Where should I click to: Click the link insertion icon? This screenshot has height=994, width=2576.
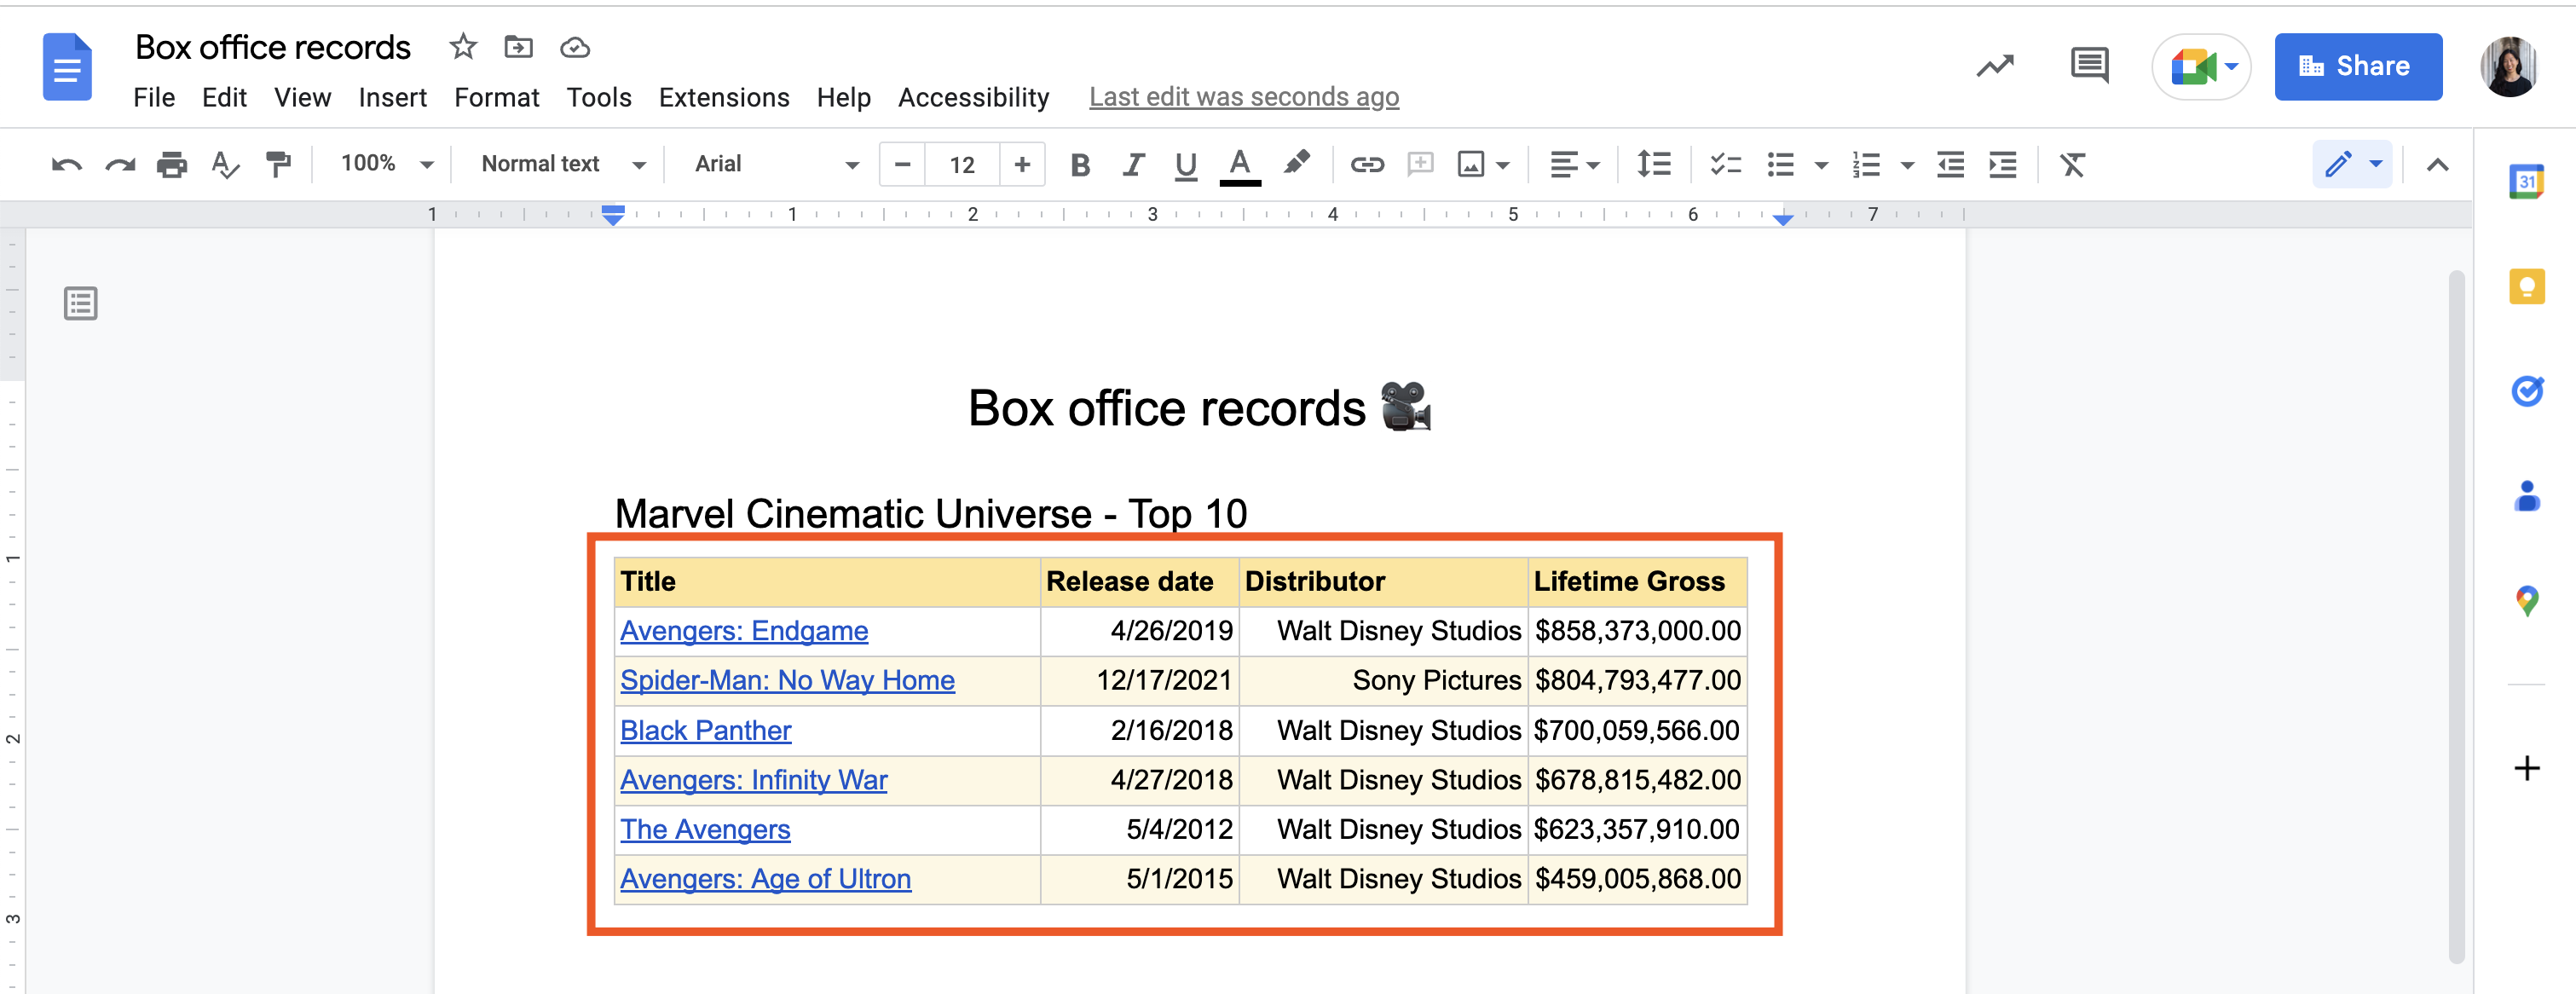point(1366,165)
